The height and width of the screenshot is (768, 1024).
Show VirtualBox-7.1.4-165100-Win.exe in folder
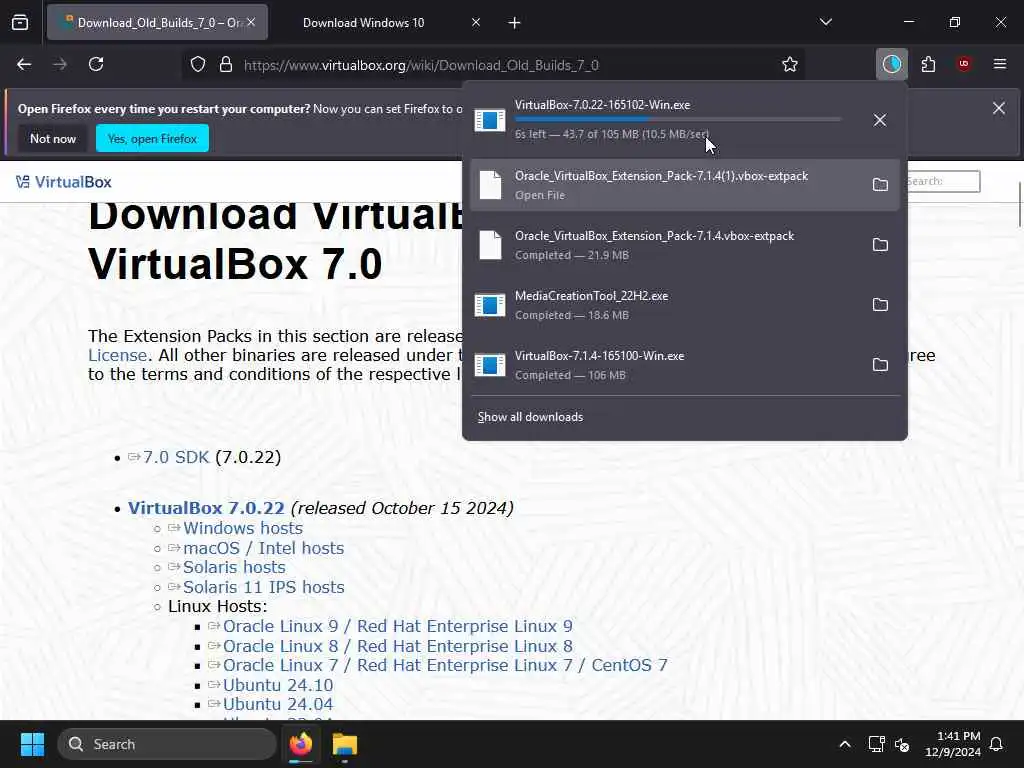coord(880,365)
